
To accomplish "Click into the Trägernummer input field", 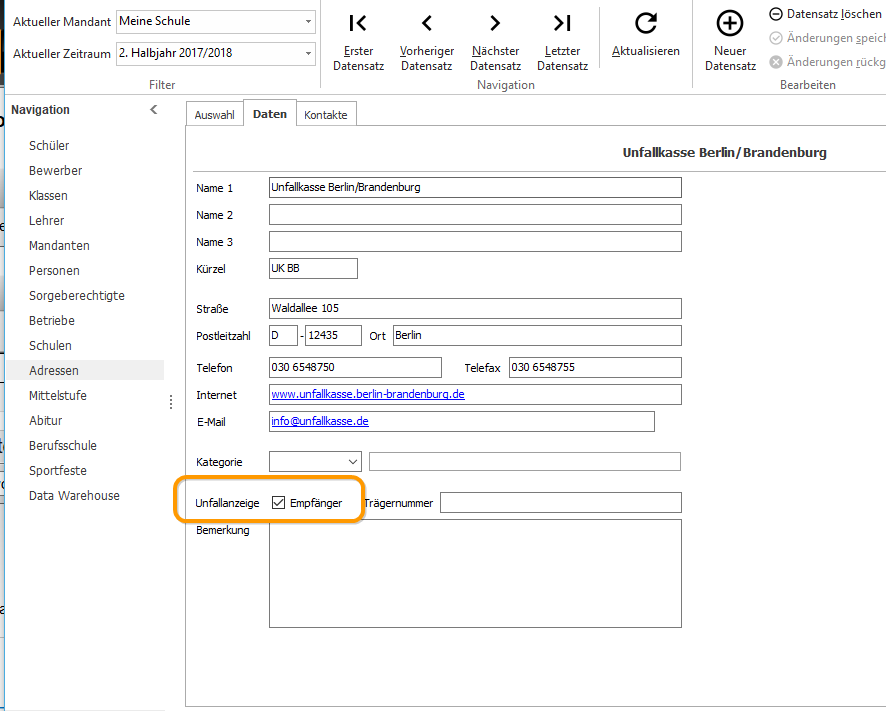I will coord(561,502).
